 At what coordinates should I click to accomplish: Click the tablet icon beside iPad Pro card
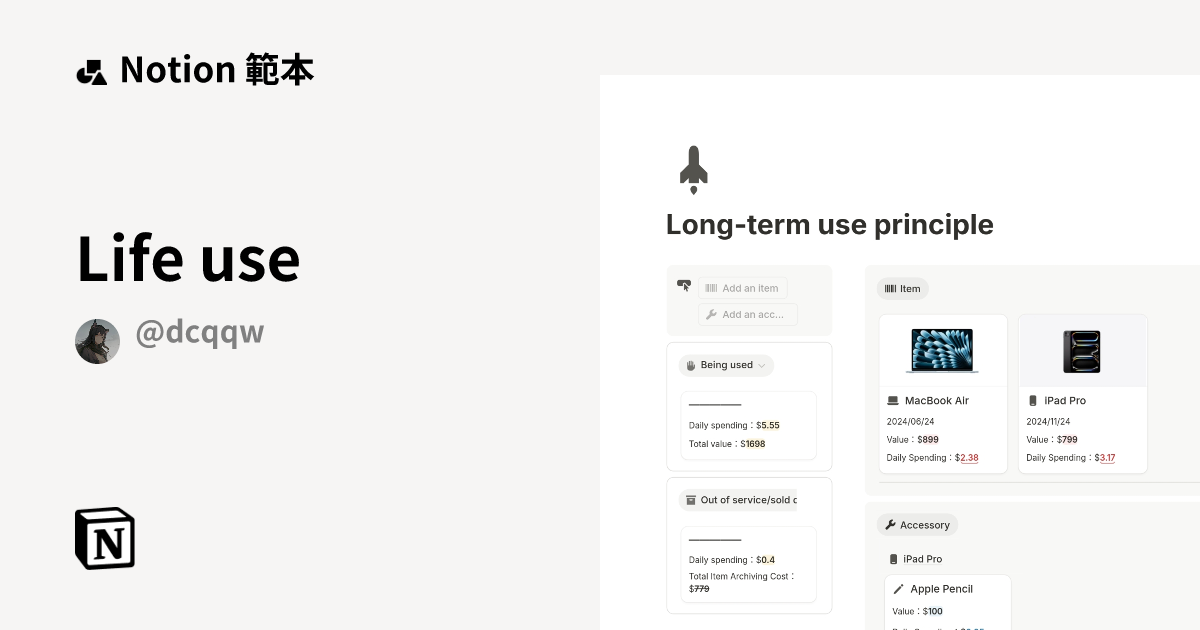coord(1033,400)
